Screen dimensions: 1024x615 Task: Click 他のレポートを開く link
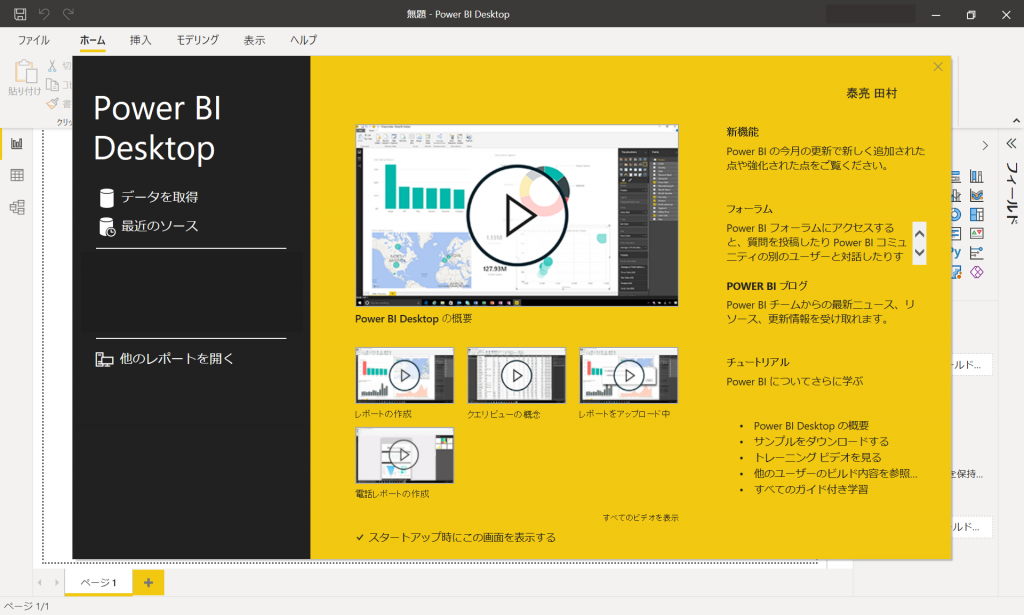tap(176, 358)
